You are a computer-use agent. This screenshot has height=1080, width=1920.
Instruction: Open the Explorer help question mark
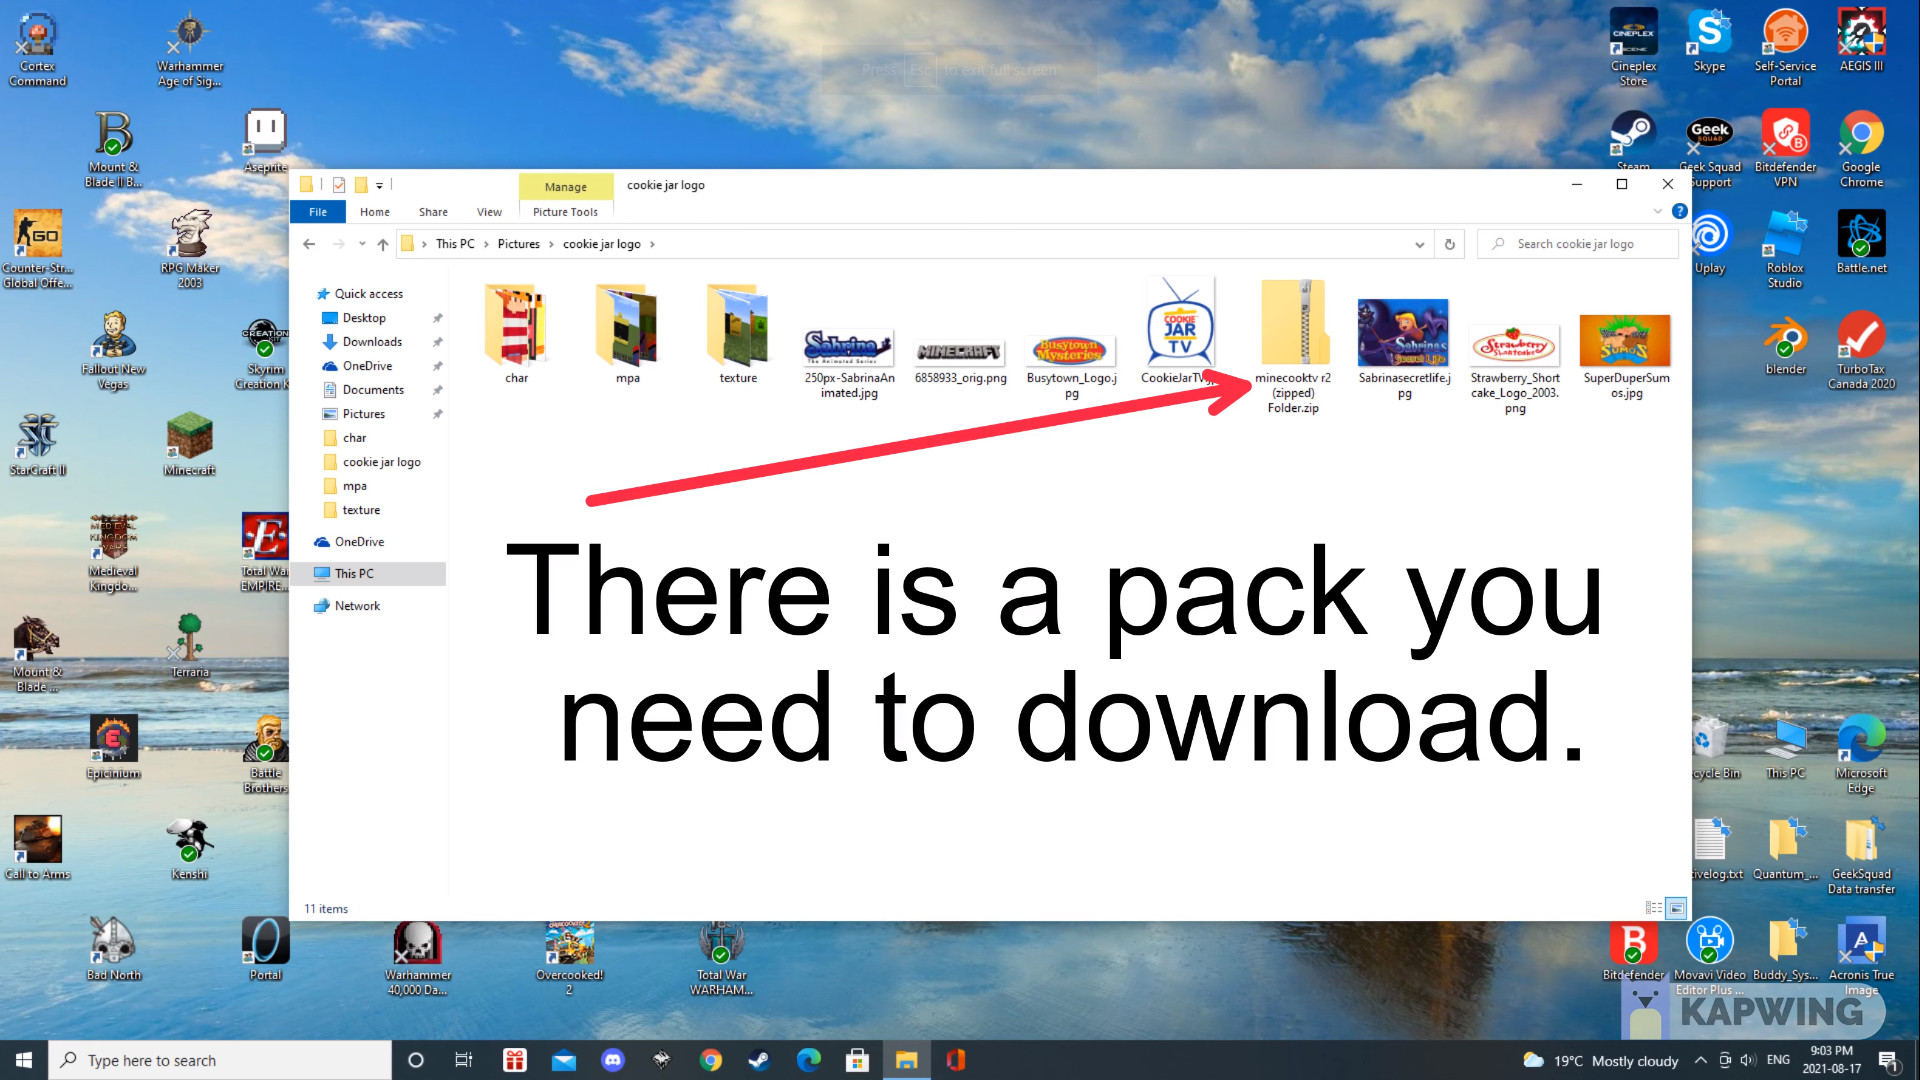1680,211
